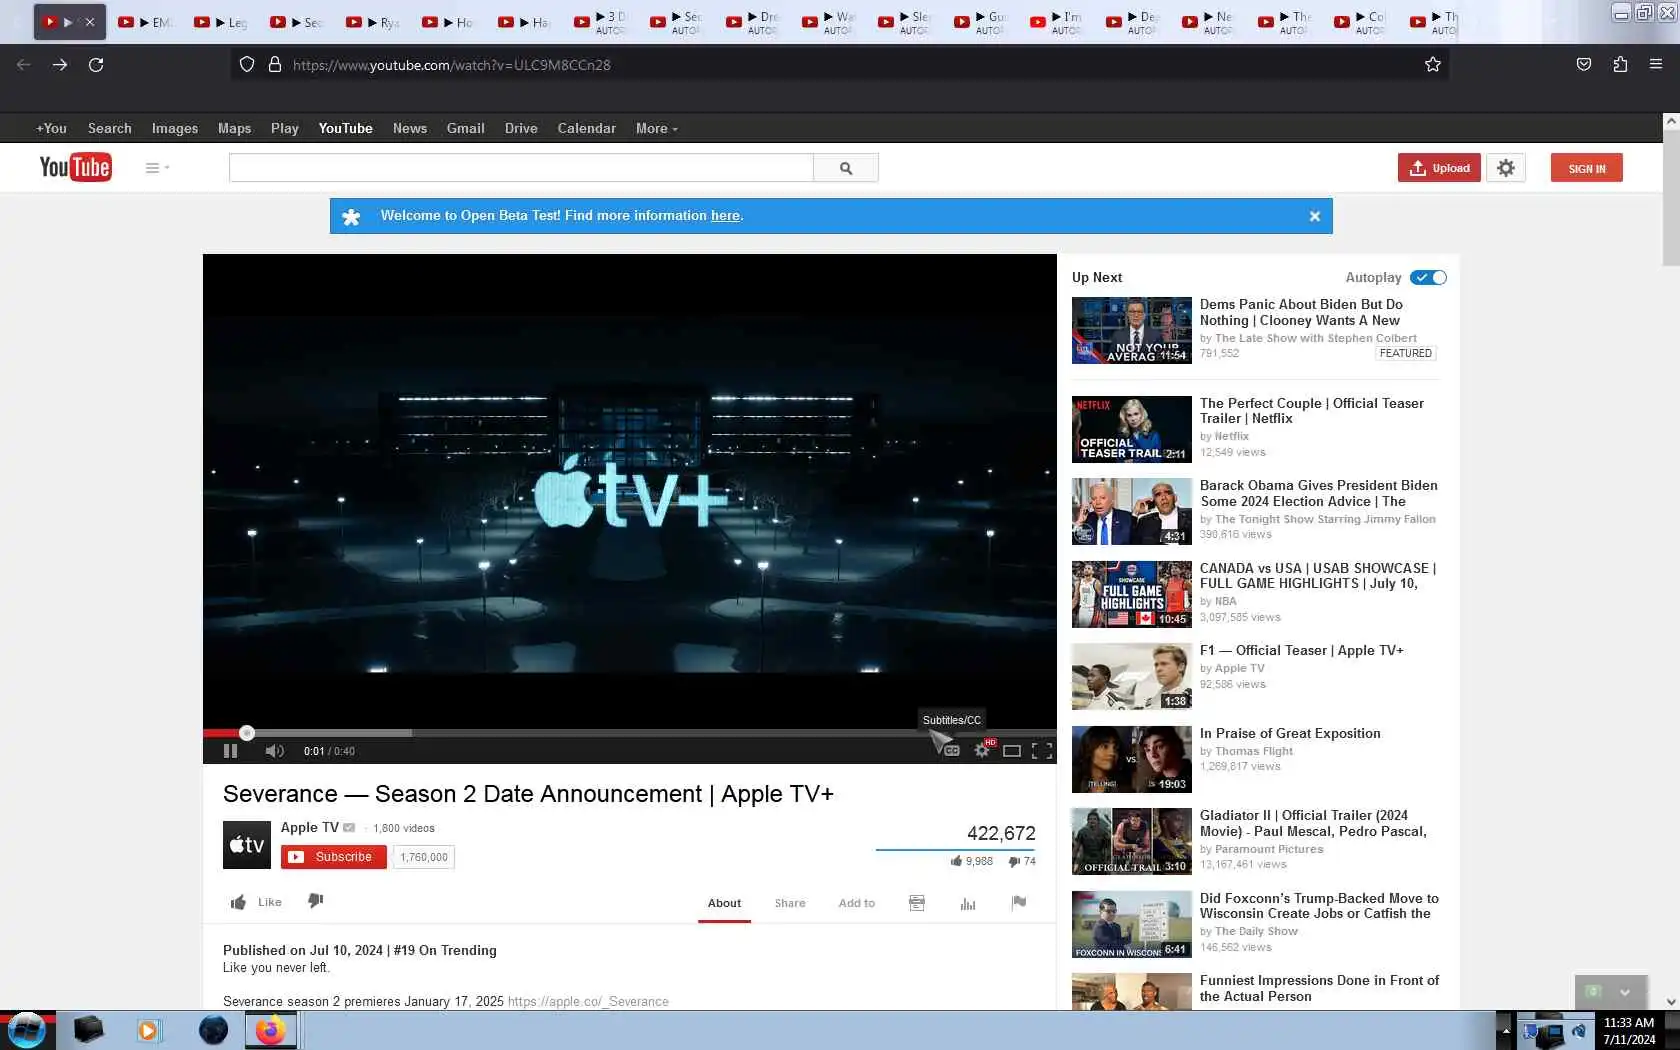Focus the YouTube search box
Image resolution: width=1680 pixels, height=1050 pixels.
[521, 168]
